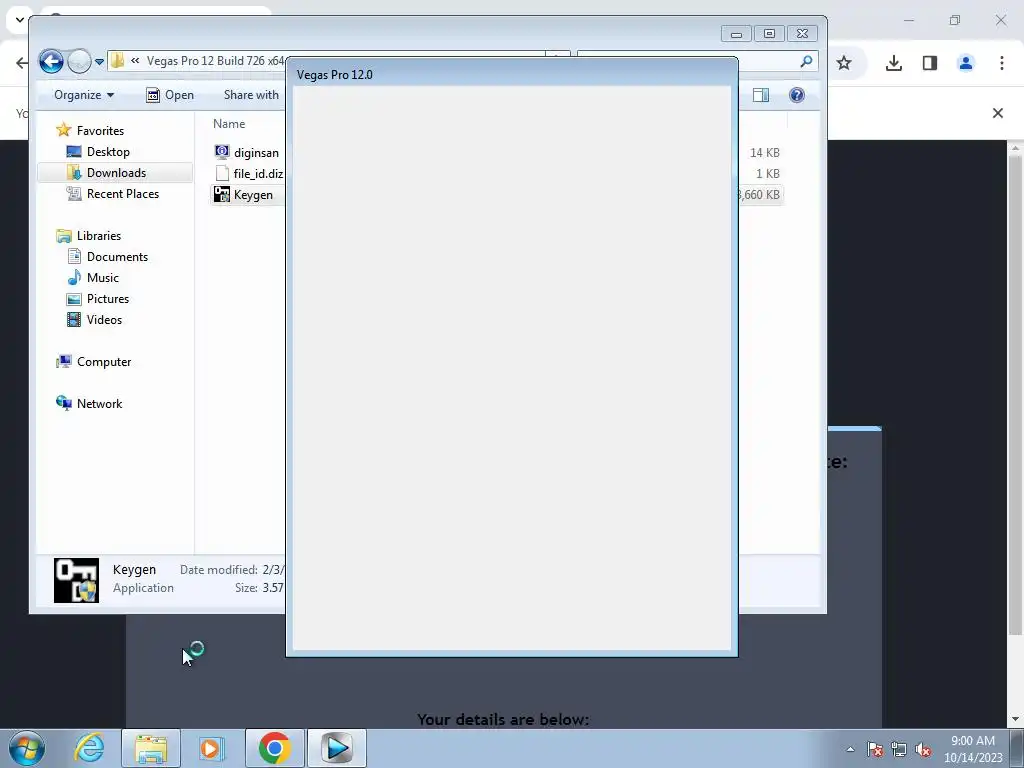Click Open in Explorer toolbar
1024x768 pixels.
pos(170,95)
